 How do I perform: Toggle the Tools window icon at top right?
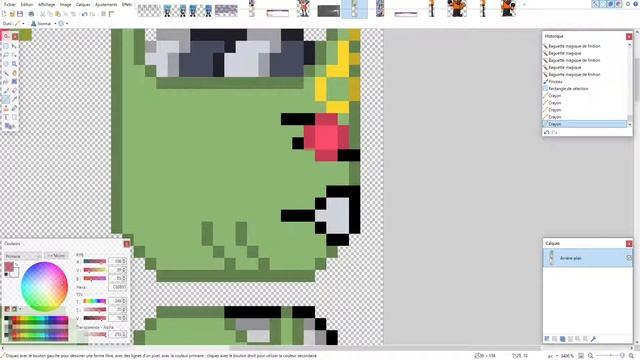[x=596, y=4]
